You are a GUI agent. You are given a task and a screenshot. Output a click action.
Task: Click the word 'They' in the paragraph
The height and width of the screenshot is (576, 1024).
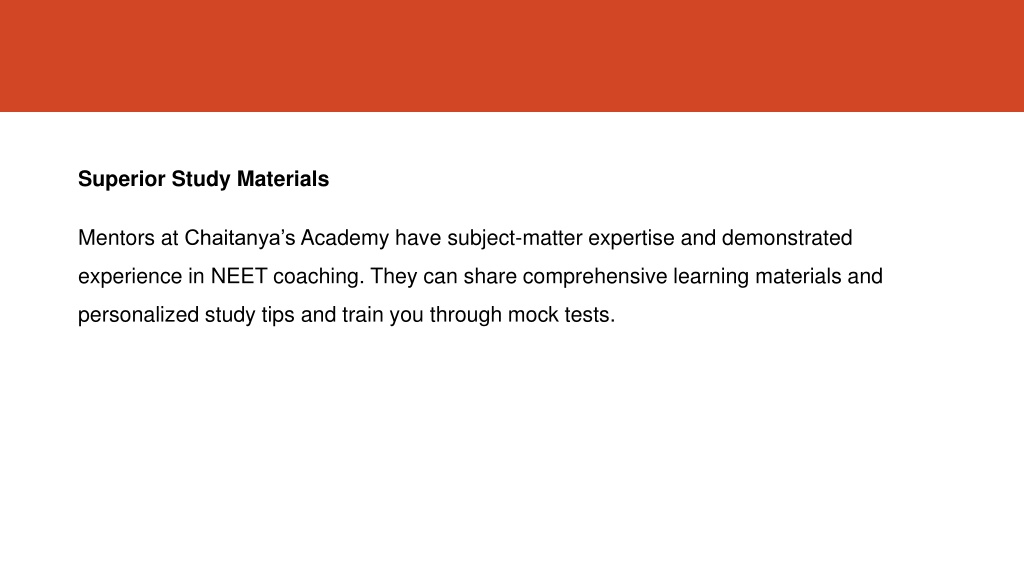click(394, 277)
